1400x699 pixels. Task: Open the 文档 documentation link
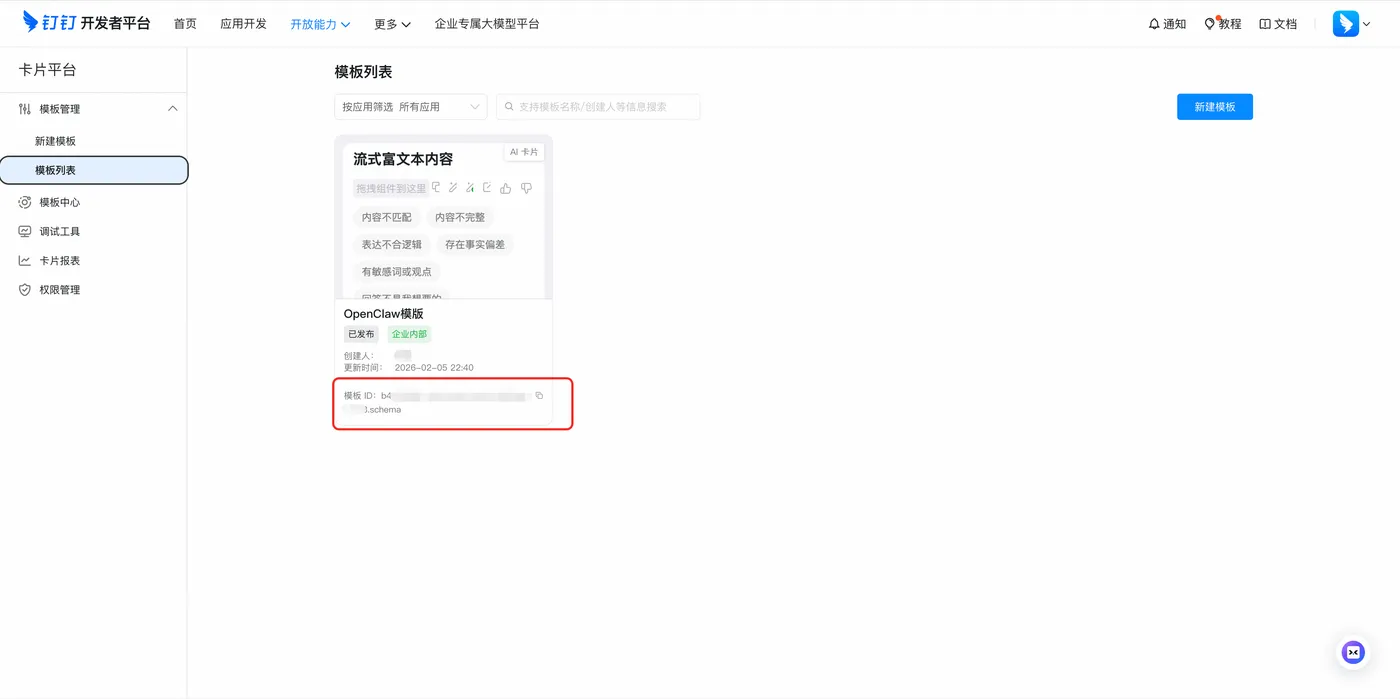(x=1285, y=24)
